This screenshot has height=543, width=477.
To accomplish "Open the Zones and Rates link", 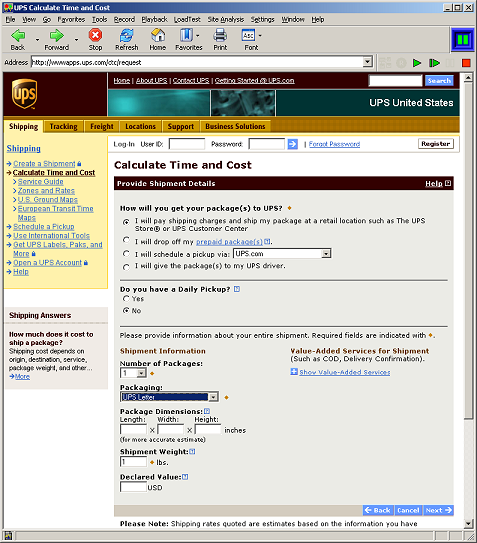I will pos(46,190).
